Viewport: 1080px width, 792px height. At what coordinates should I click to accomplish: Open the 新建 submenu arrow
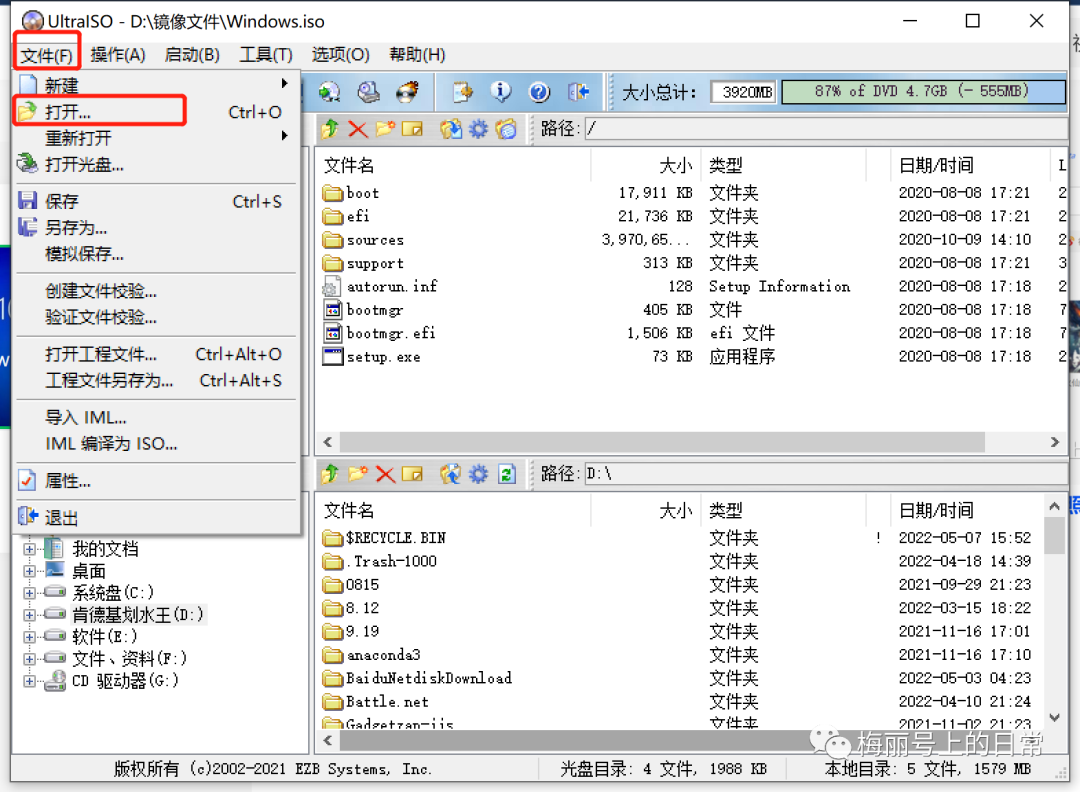click(x=284, y=84)
